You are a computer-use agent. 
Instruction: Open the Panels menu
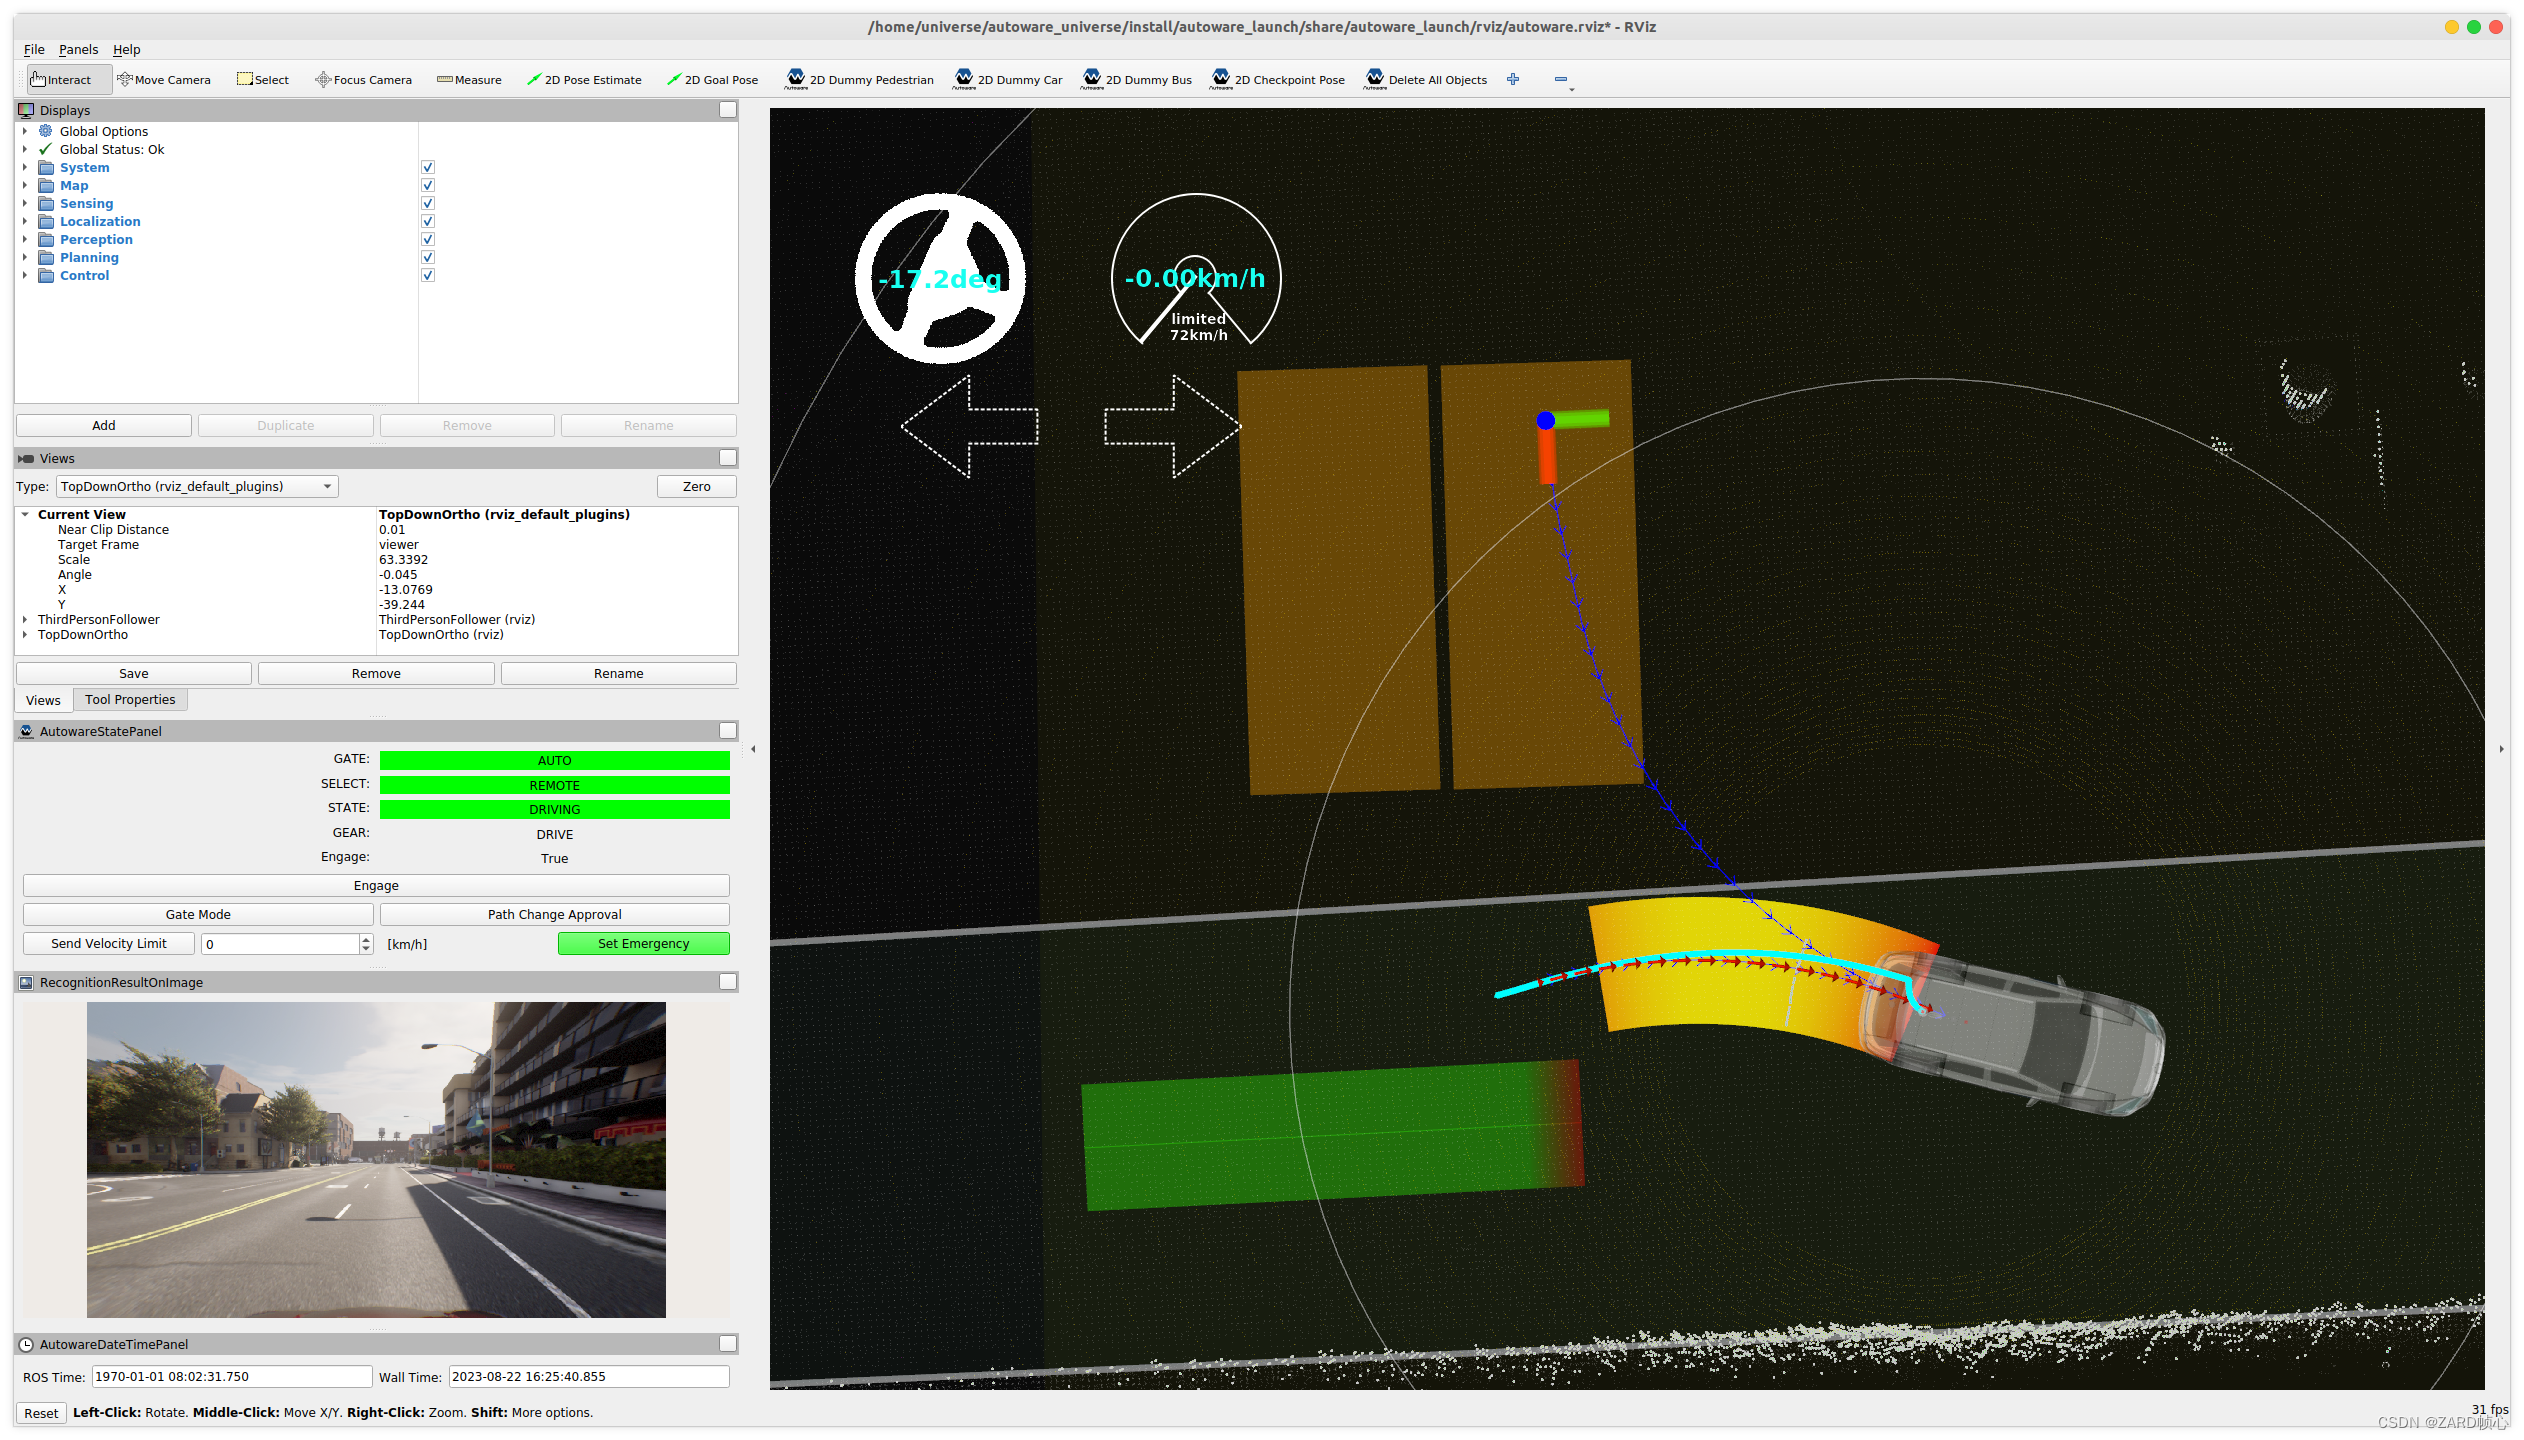tap(76, 49)
